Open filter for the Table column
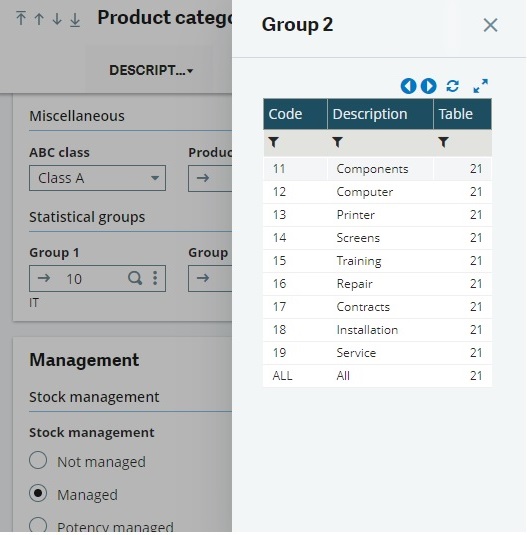Image resolution: width=527 pixels, height=535 pixels. (443, 142)
